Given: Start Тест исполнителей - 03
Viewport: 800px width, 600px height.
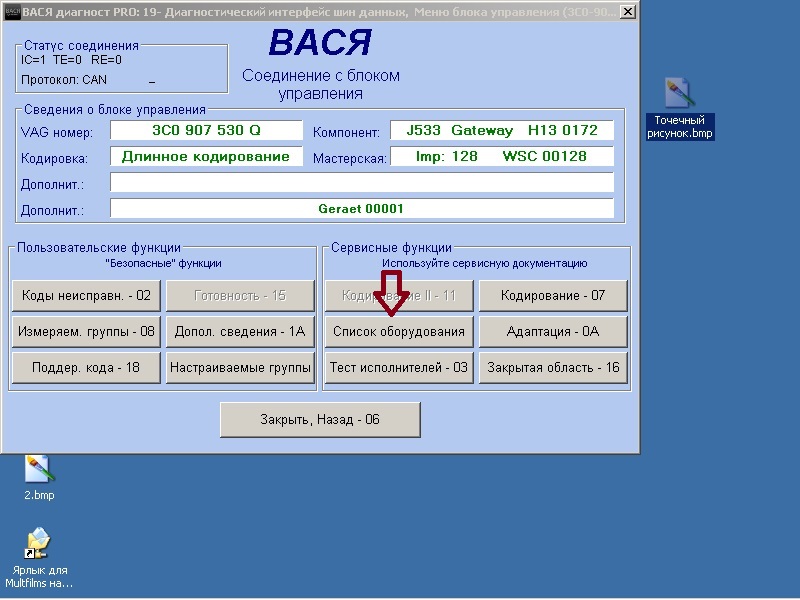Looking at the screenshot, I should click(x=398, y=367).
